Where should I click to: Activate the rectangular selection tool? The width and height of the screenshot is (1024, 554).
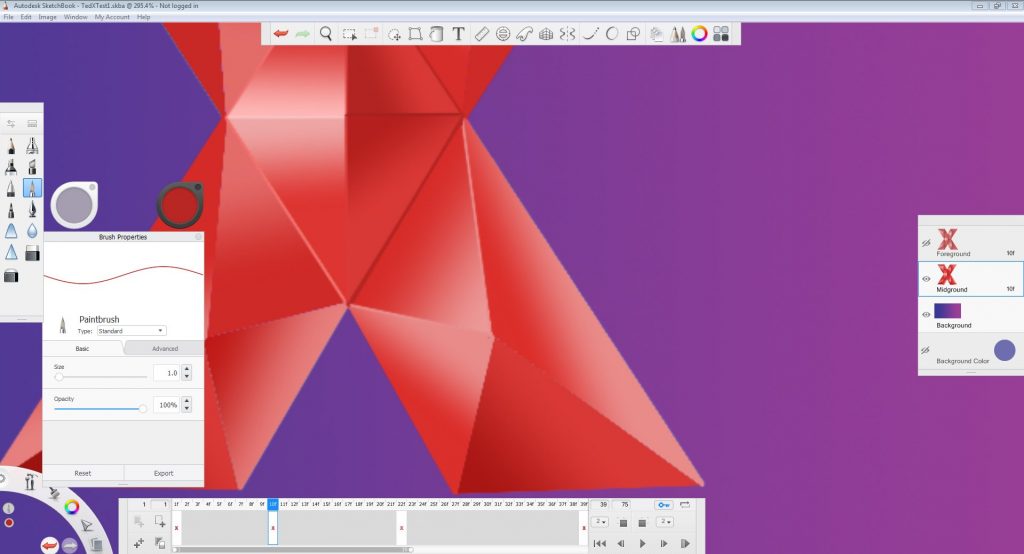(349, 34)
